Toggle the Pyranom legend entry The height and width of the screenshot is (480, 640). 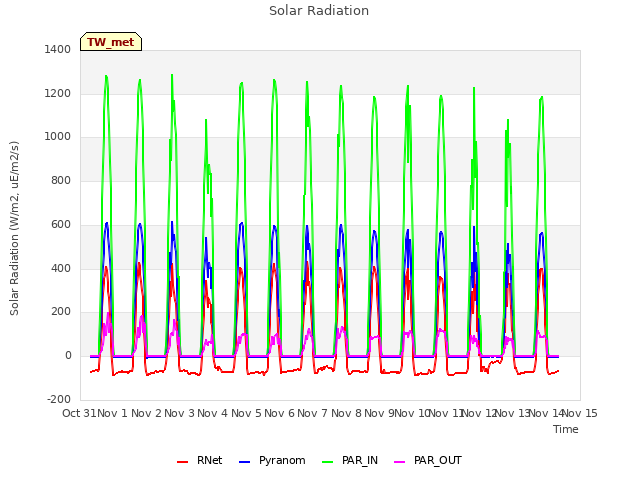(272, 460)
